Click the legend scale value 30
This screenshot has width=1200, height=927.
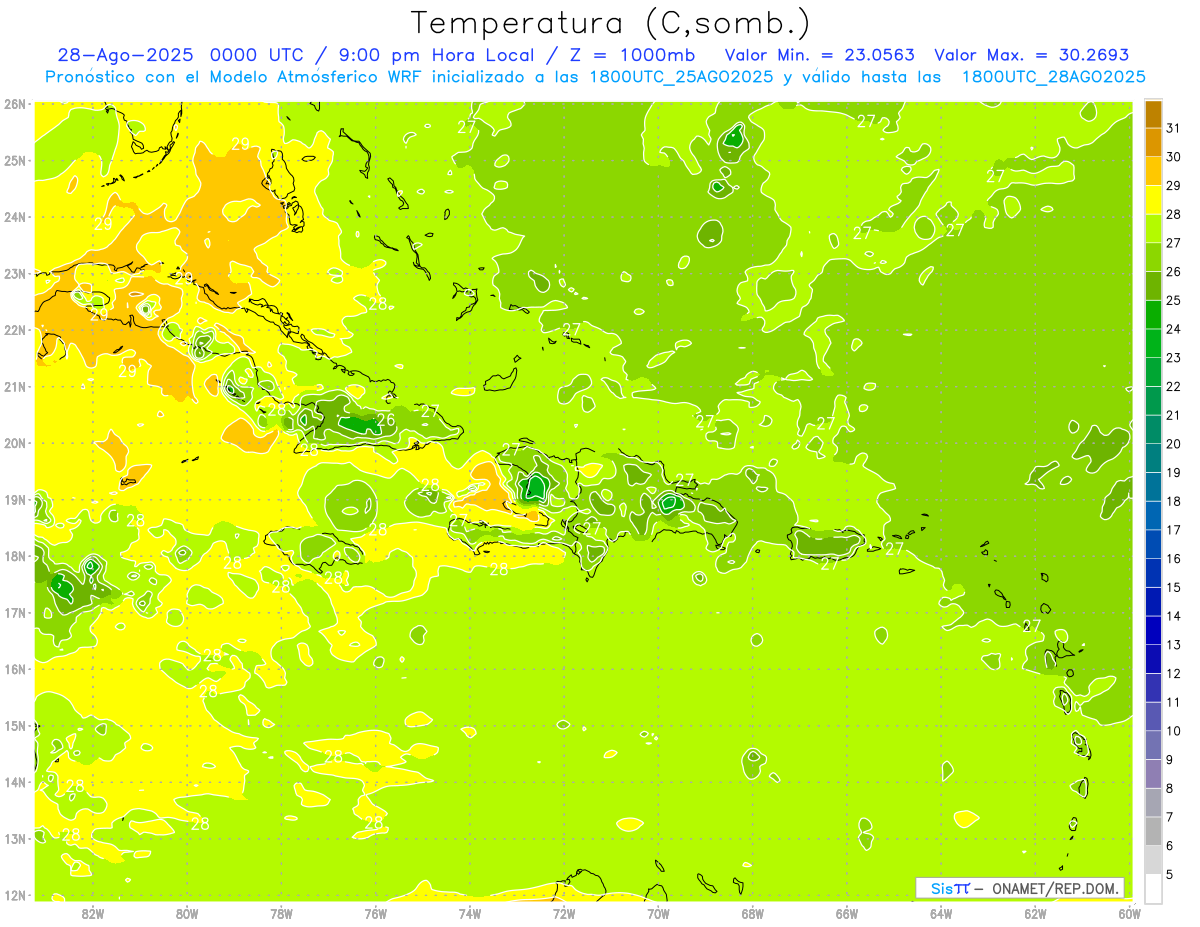click(1174, 157)
